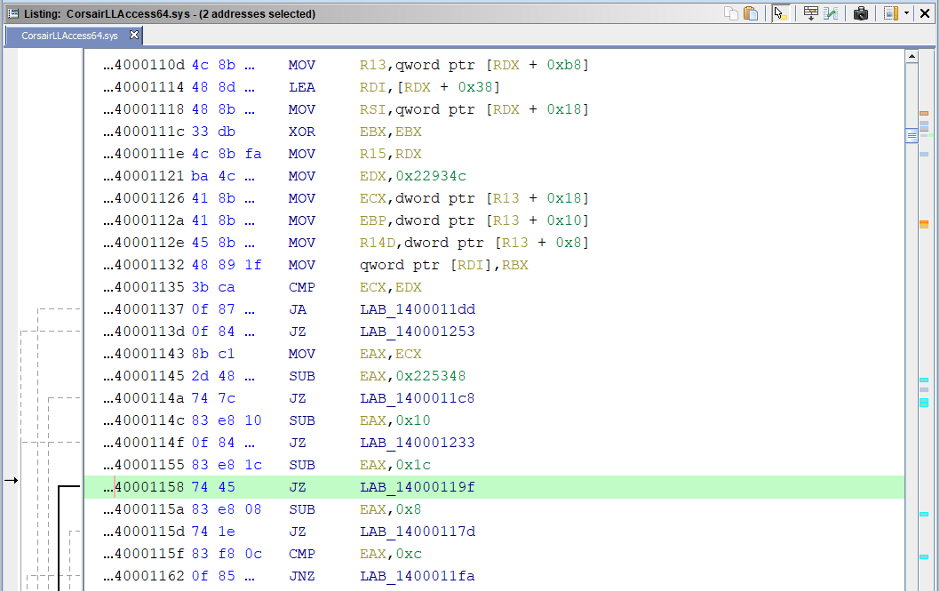Click operand EAX,0xc

[390, 554]
